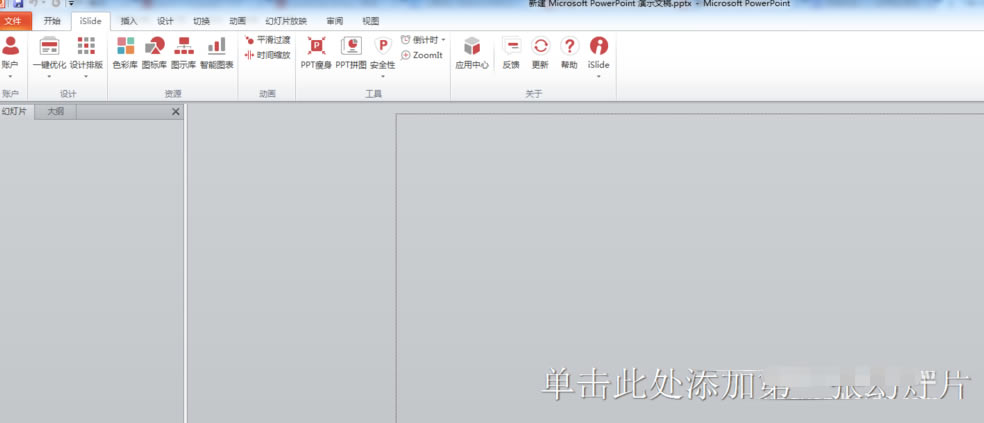
Task: Open the 帮助 help icon
Action: tap(569, 52)
